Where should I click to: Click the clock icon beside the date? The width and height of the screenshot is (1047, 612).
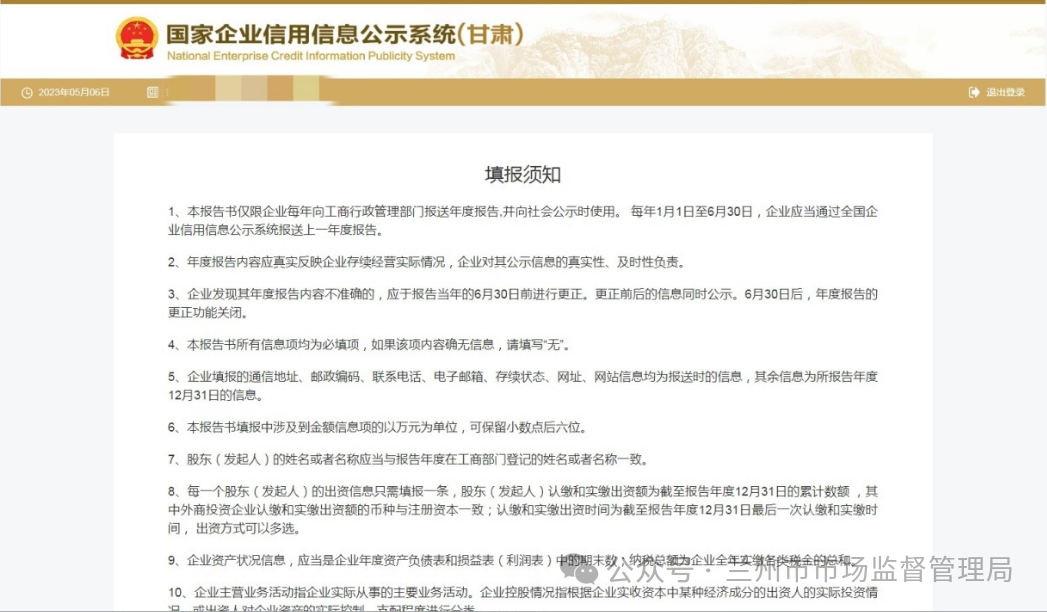[x=27, y=93]
